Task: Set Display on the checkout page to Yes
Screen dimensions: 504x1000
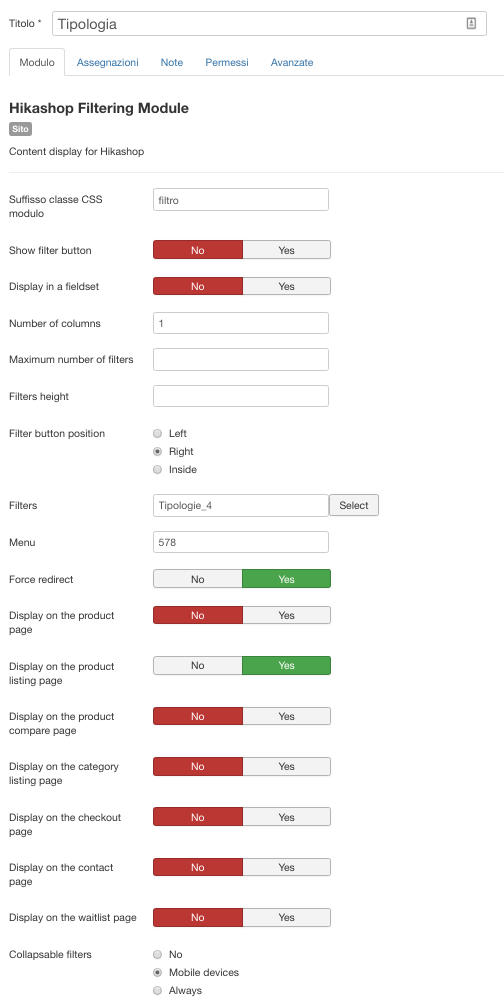Action: pos(286,817)
